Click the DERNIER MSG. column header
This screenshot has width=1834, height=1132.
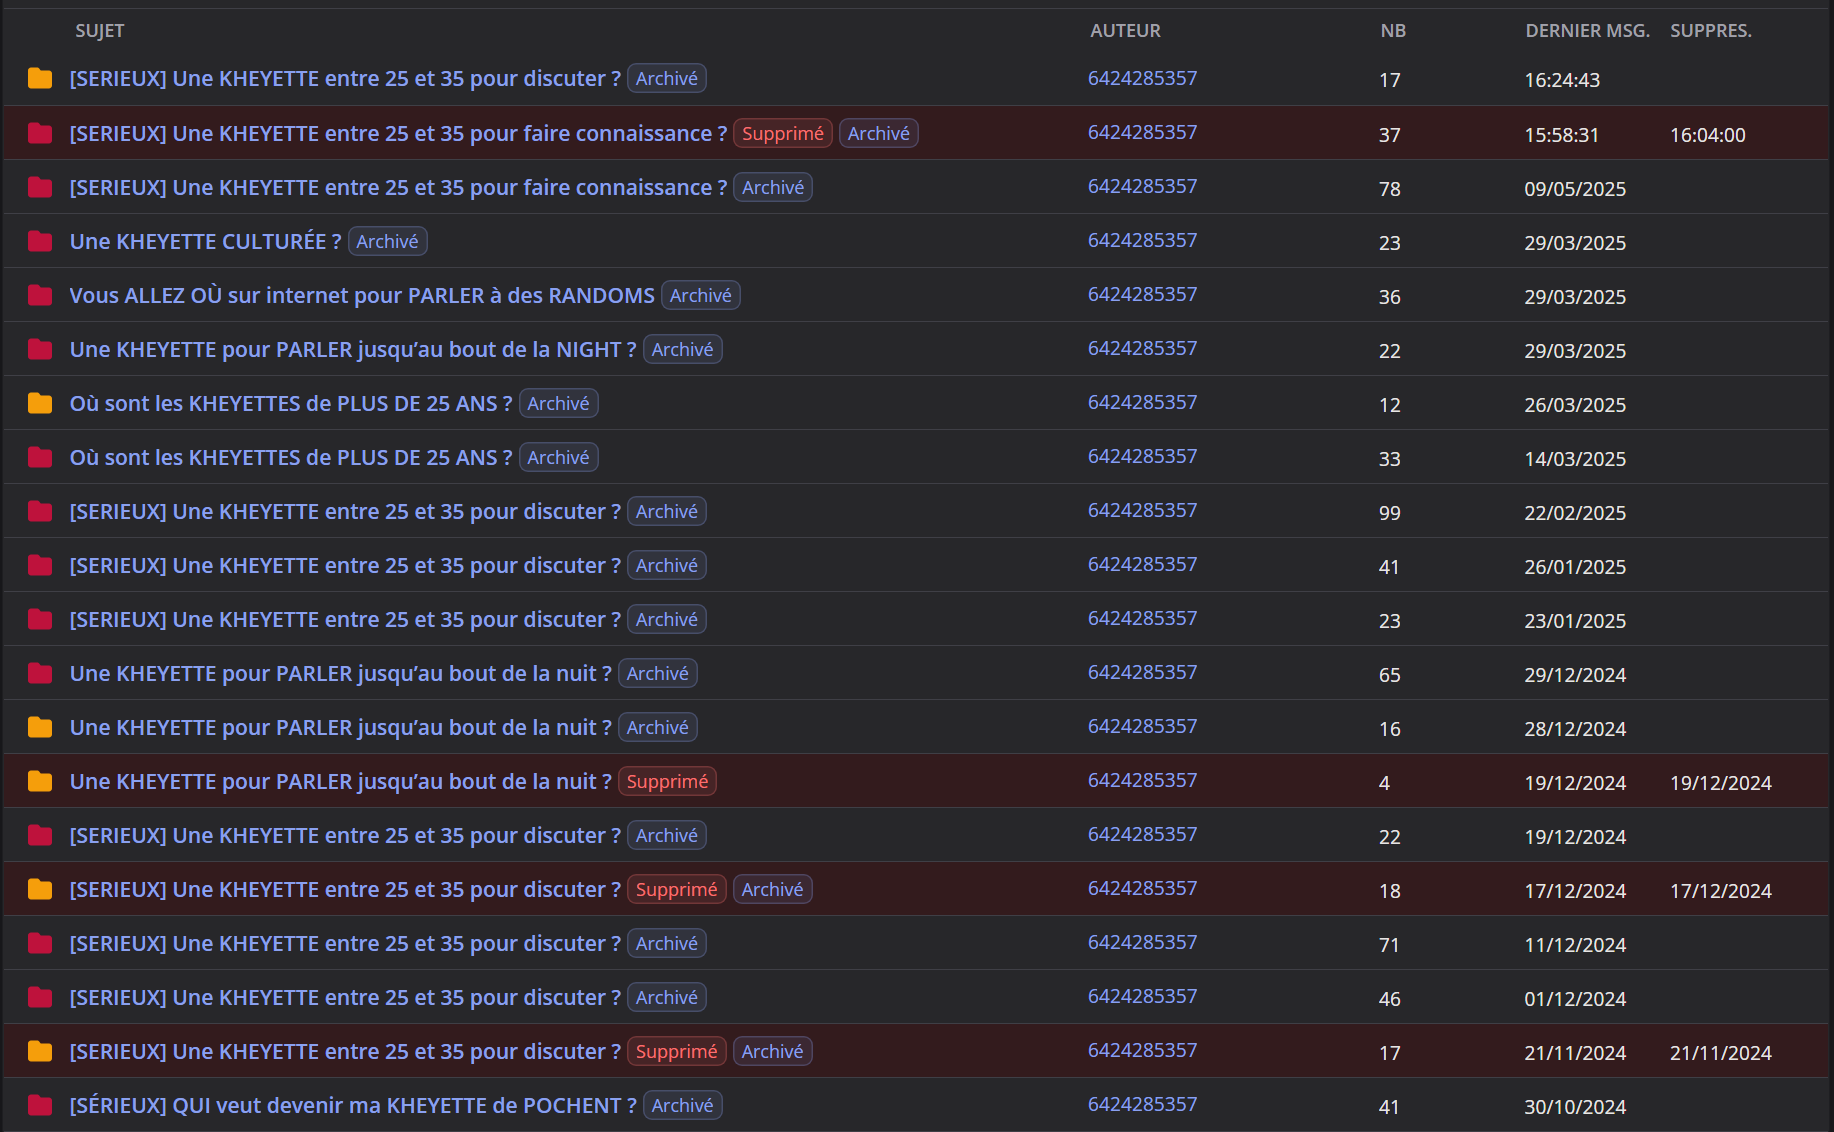tap(1587, 31)
